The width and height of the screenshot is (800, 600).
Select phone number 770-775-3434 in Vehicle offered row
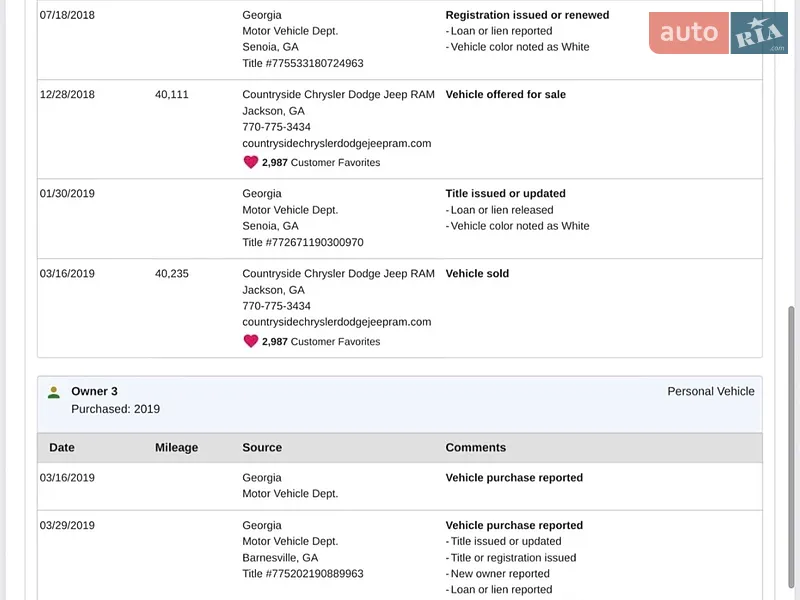[x=277, y=127]
